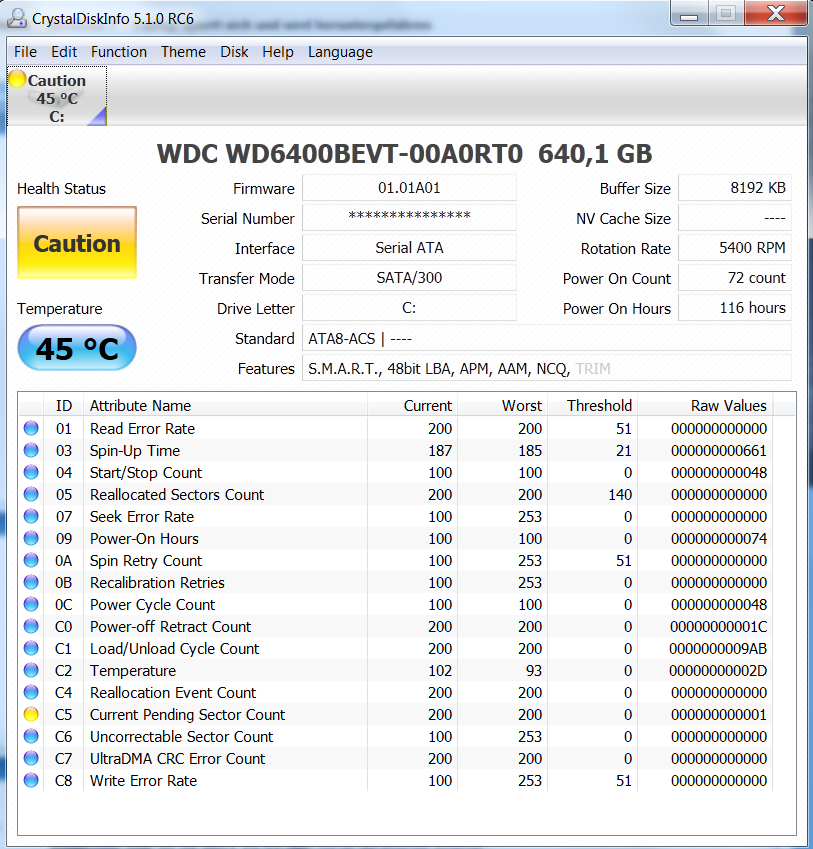Select the Write Error Rate attribute name

point(143,781)
